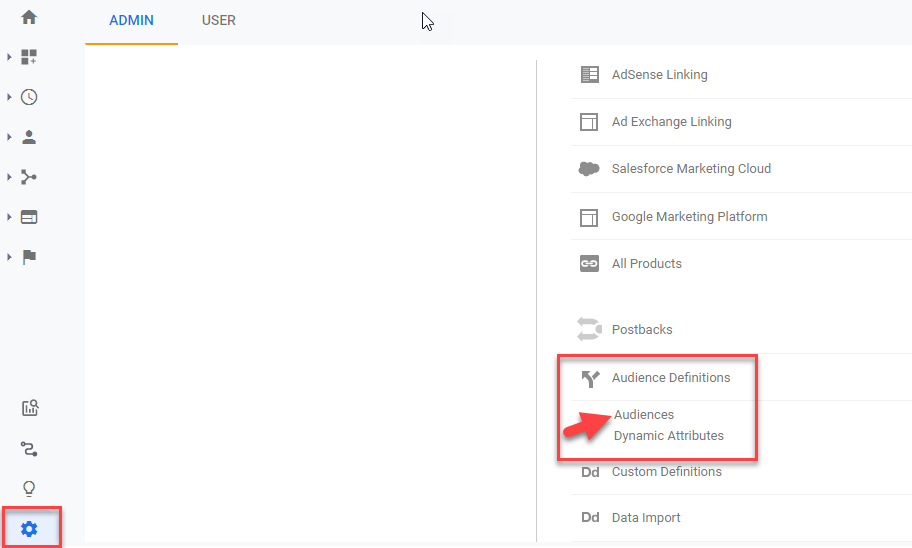Open the Dynamic Attributes link
912x548 pixels.
point(669,436)
